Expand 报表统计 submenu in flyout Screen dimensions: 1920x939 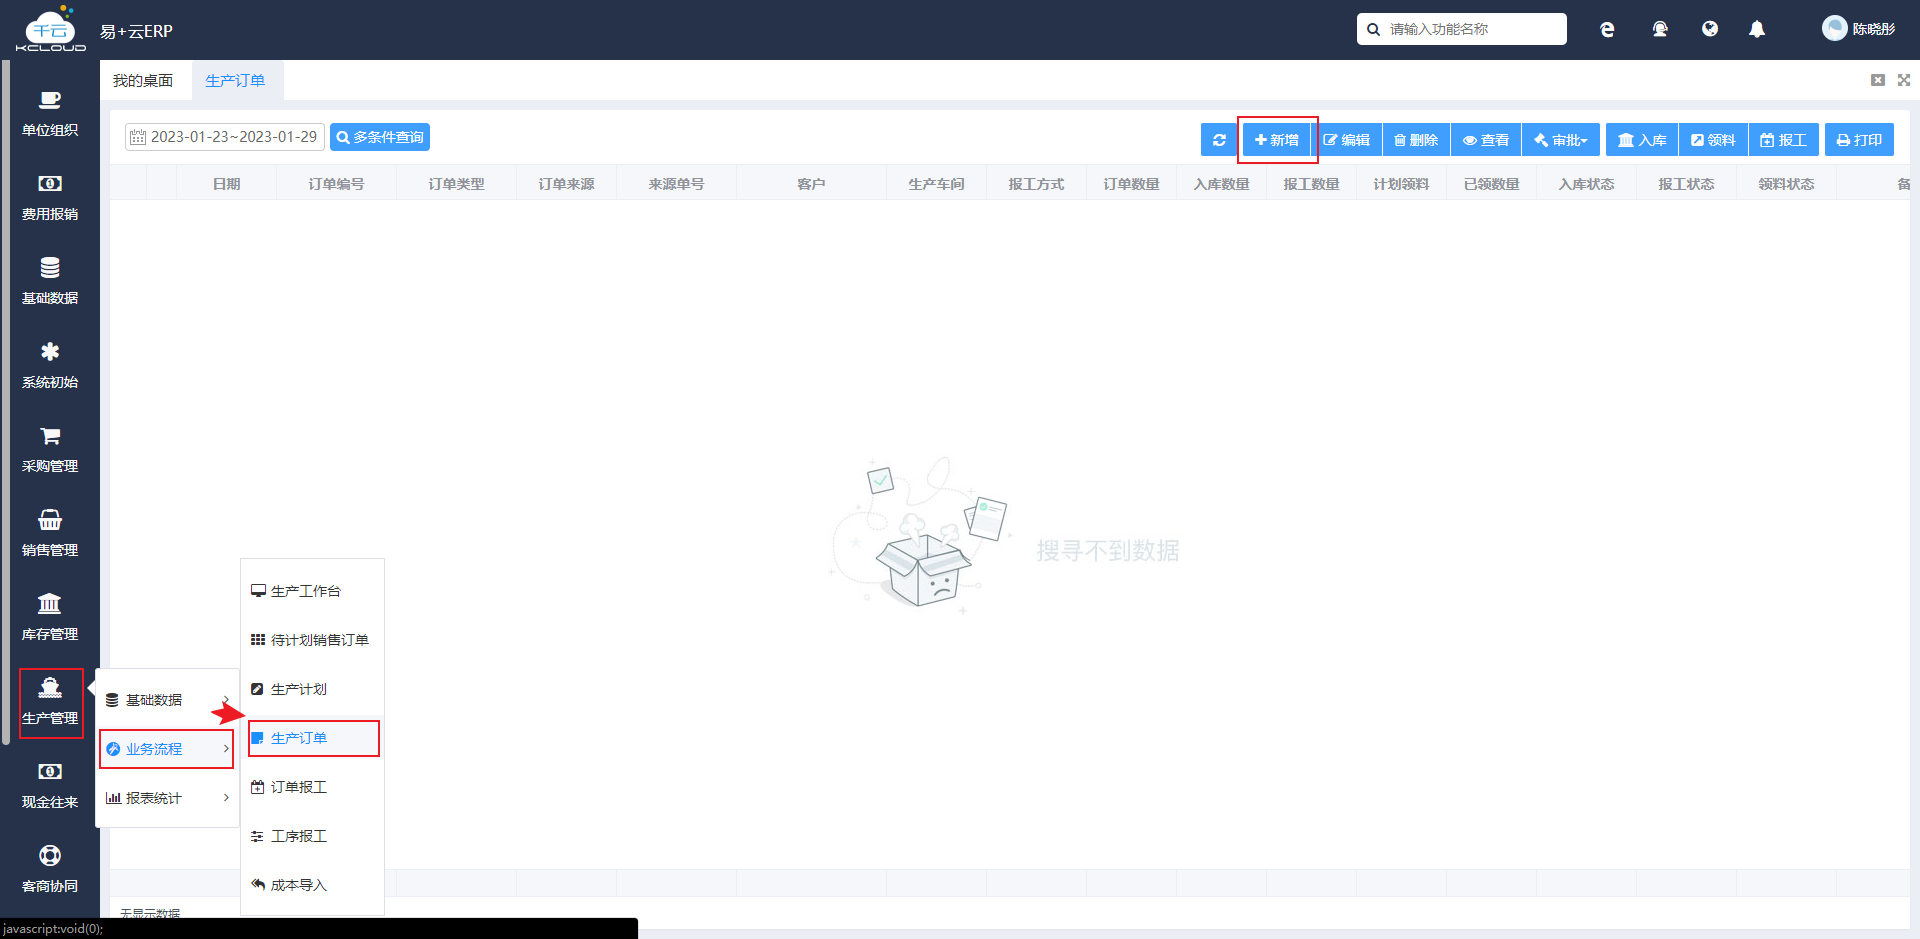167,798
